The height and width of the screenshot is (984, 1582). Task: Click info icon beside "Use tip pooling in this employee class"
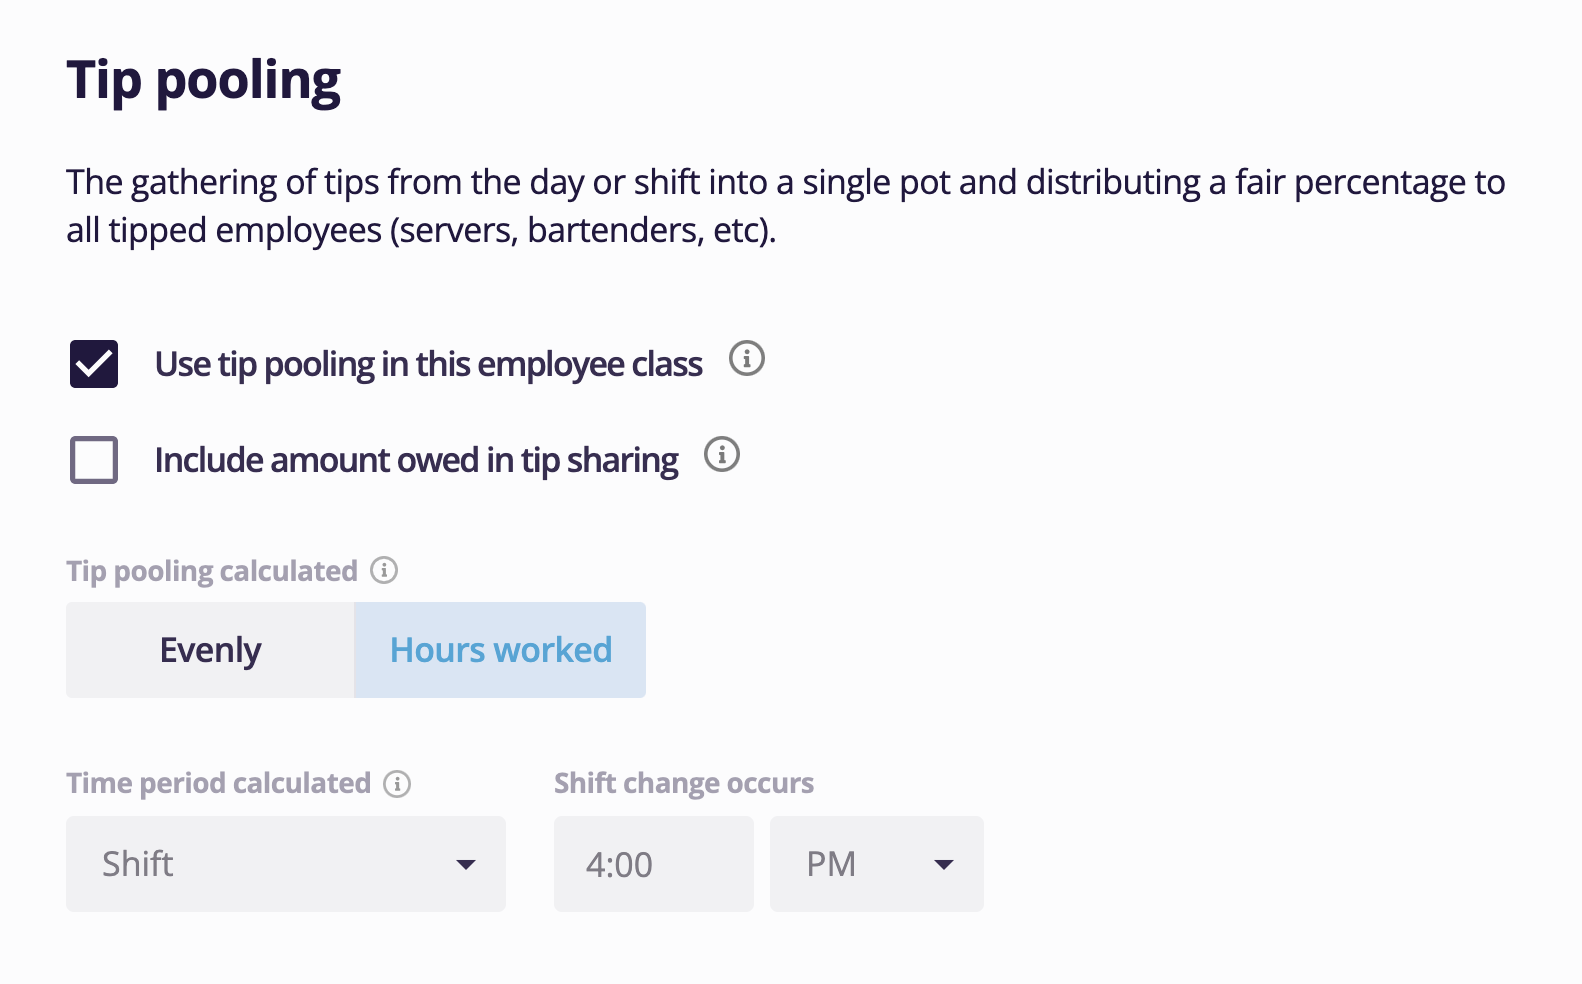[747, 360]
